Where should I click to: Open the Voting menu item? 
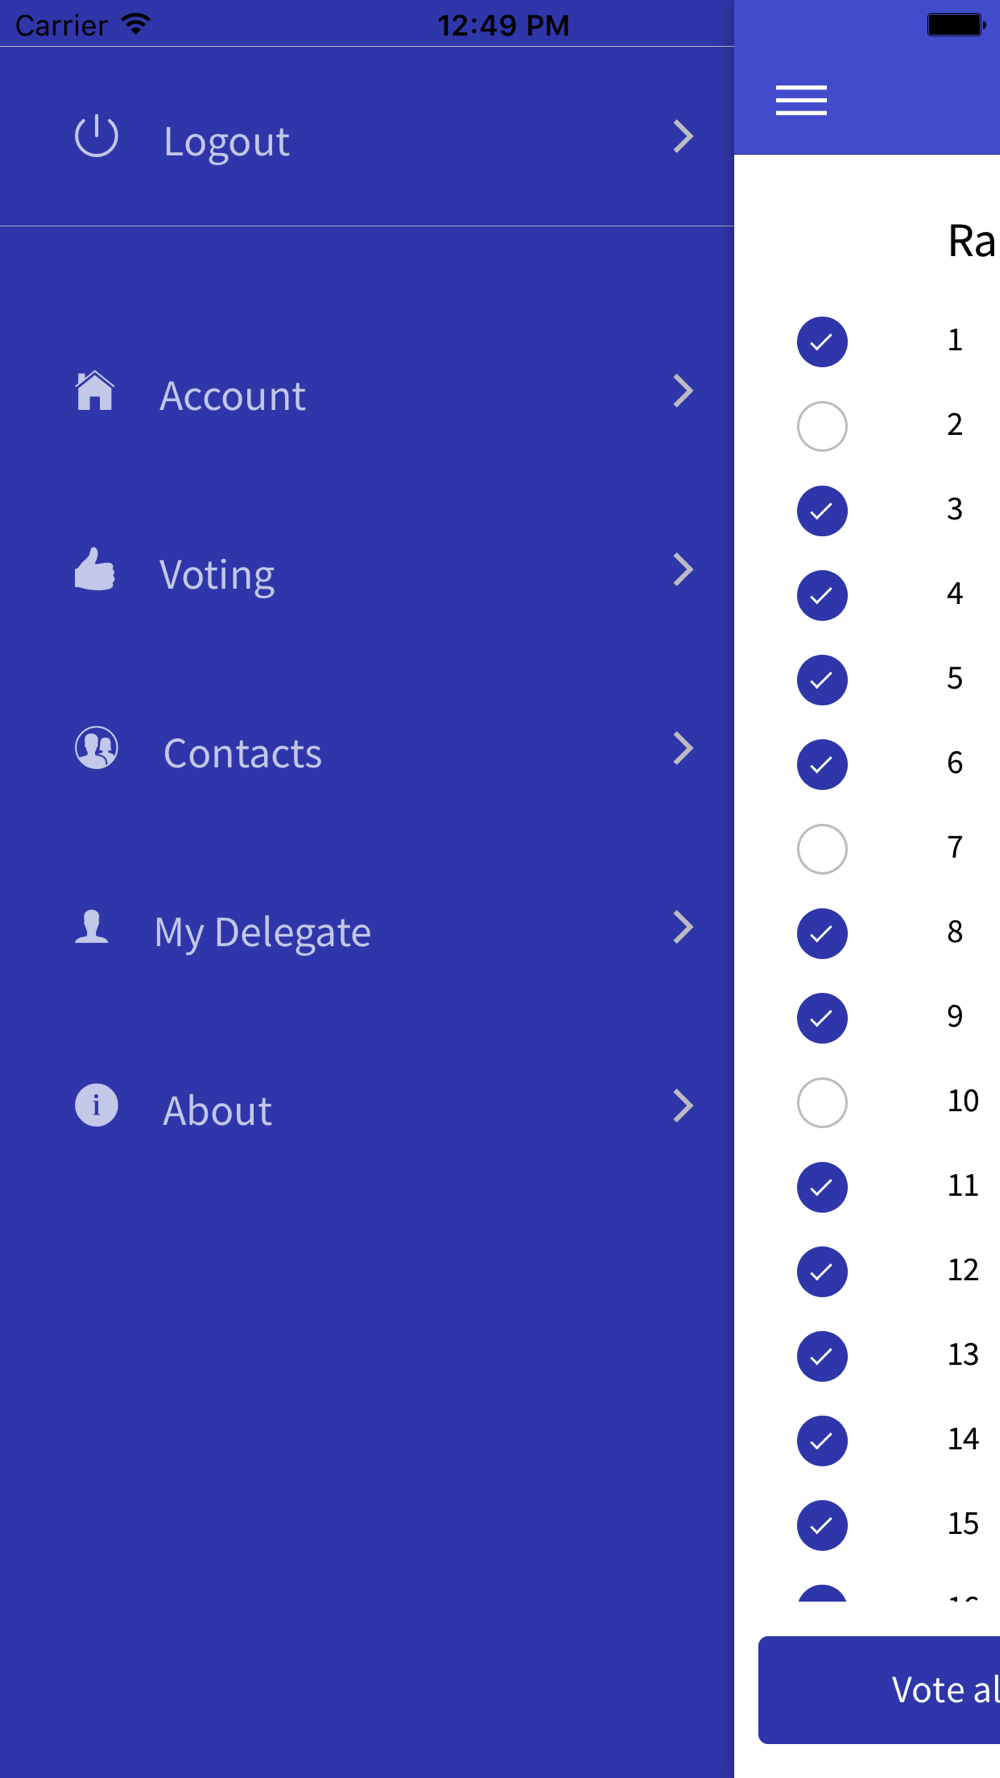pos(217,574)
